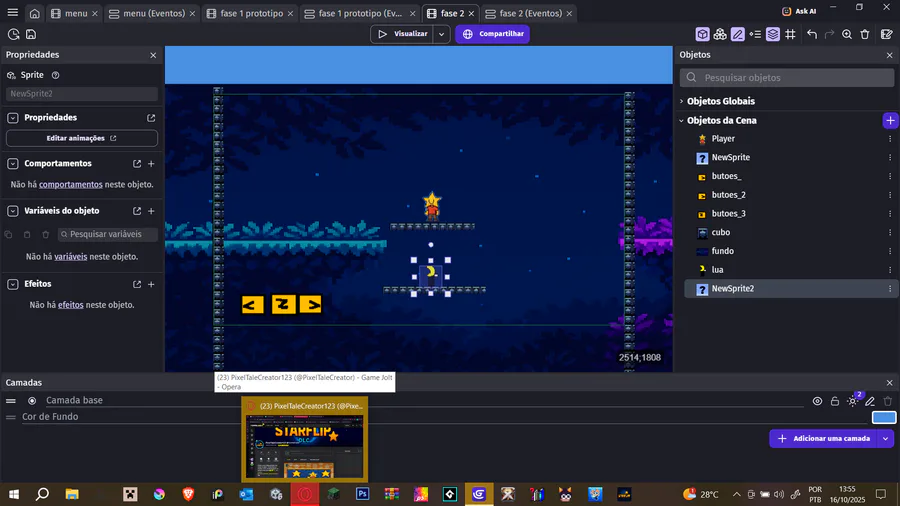Add a new scene object plus button
The image size is (900, 506).
pyautogui.click(x=890, y=120)
